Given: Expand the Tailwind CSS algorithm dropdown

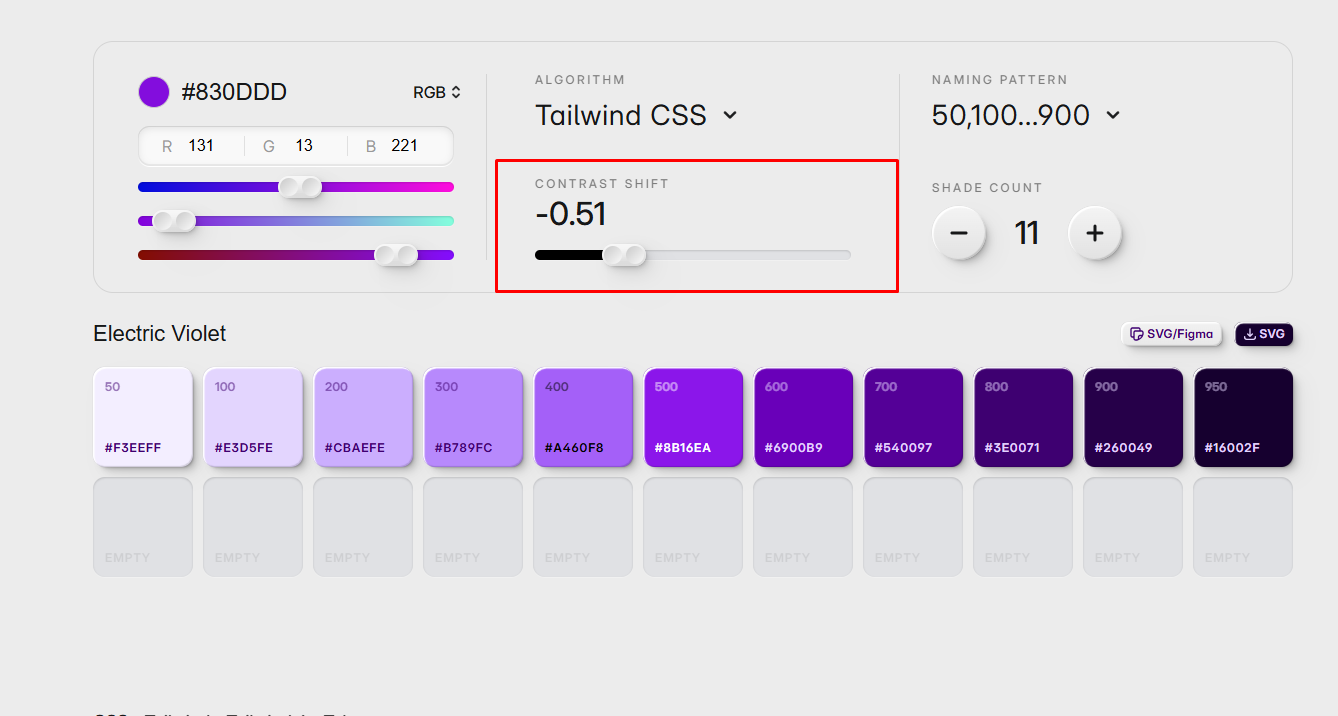Looking at the screenshot, I should point(636,115).
